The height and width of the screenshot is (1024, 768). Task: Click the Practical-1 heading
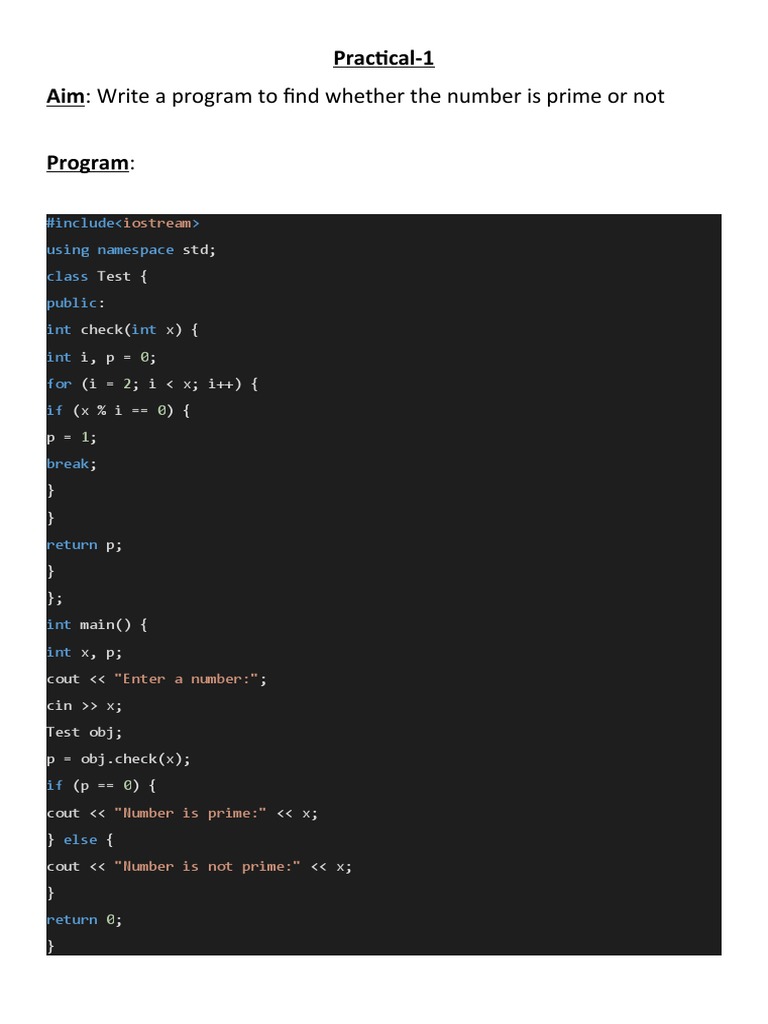[x=383, y=58]
